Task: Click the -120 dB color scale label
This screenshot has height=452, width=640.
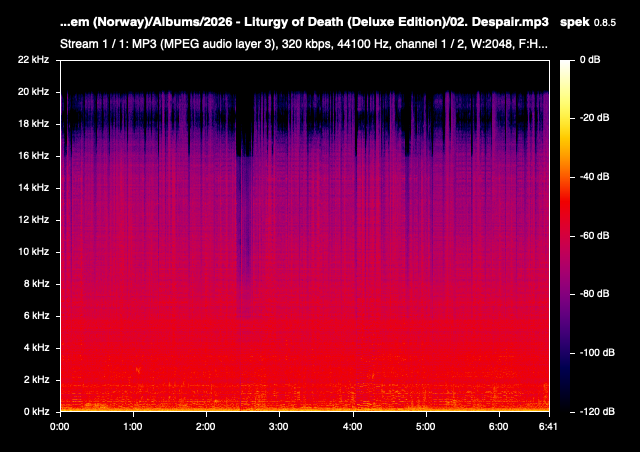Action: pyautogui.click(x=597, y=412)
